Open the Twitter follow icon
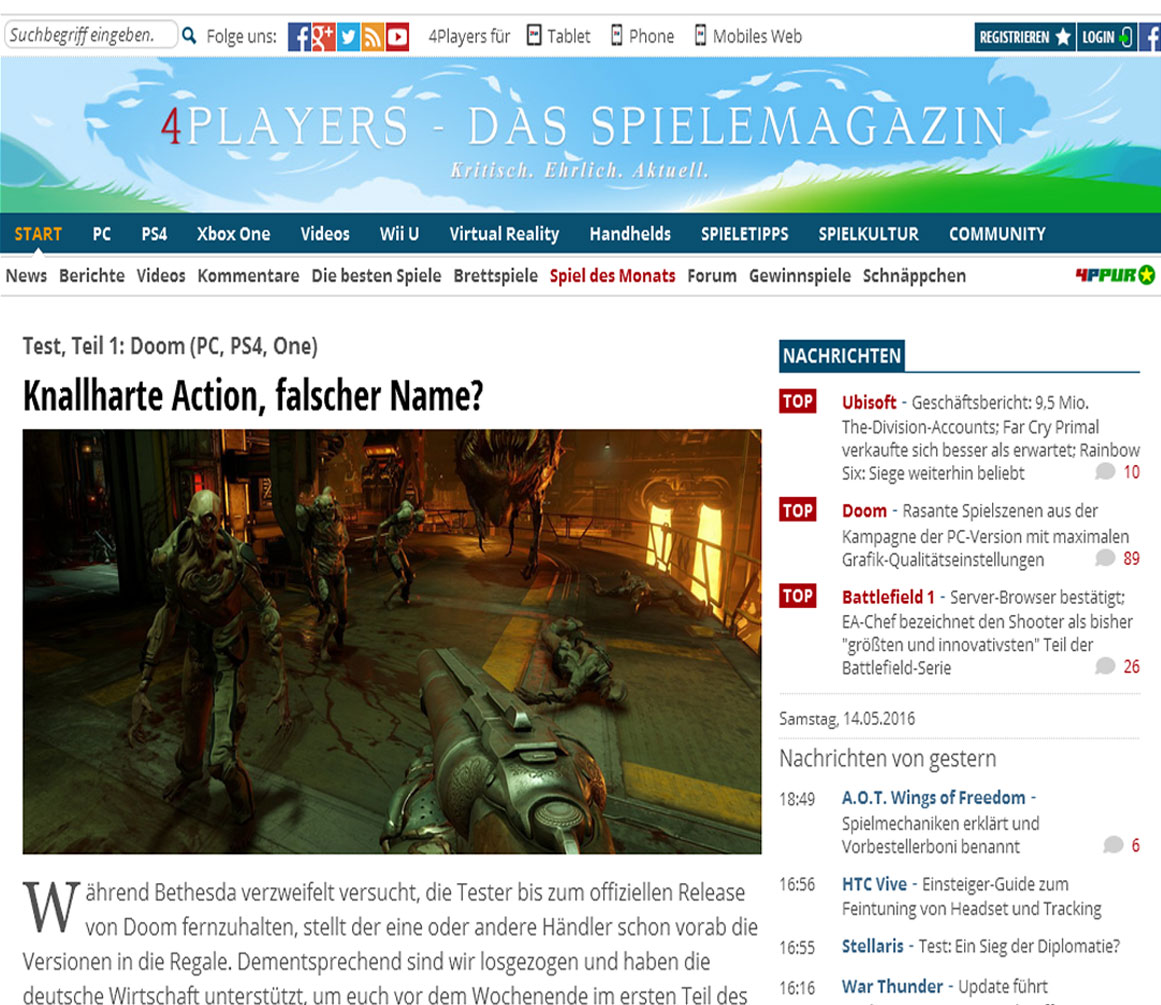The width and height of the screenshot is (1161, 1005). click(348, 36)
